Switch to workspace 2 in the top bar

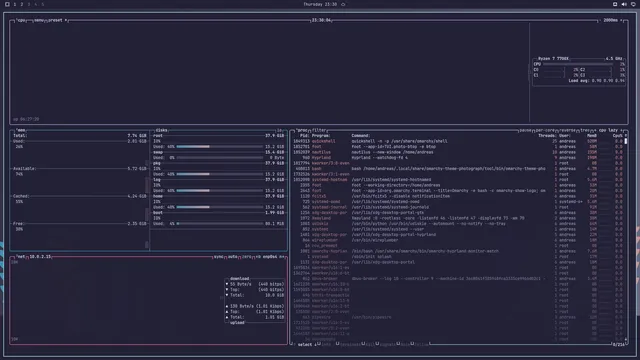tap(22, 4)
